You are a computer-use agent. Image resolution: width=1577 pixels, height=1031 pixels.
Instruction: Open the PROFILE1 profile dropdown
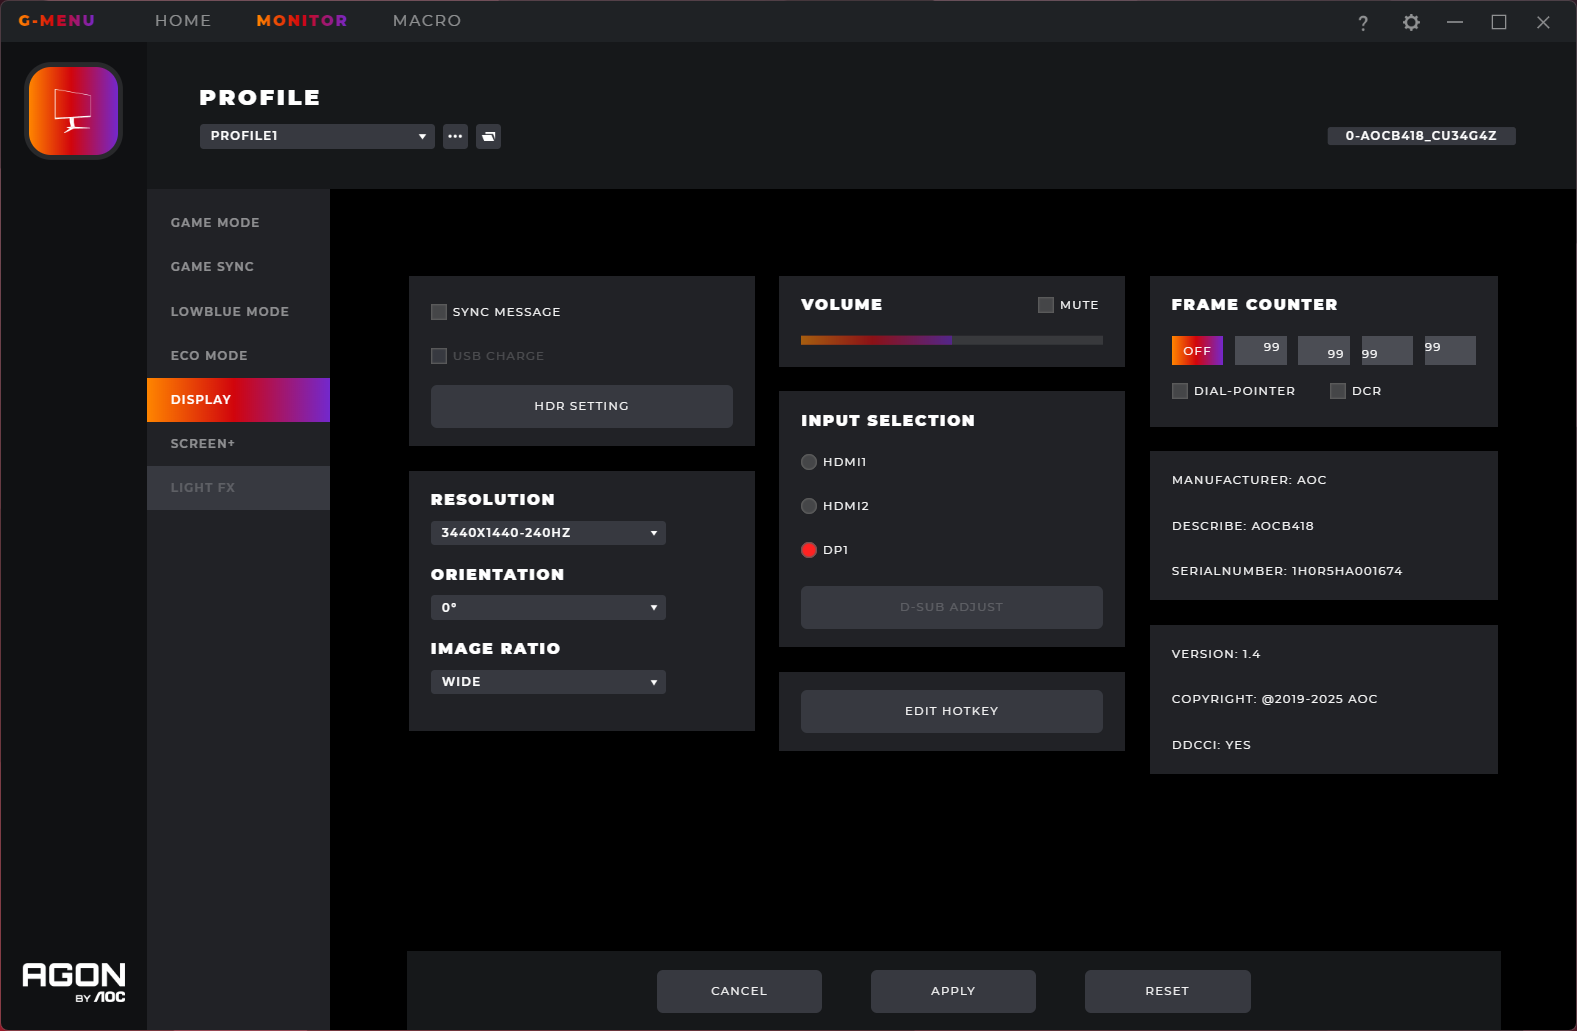(317, 136)
